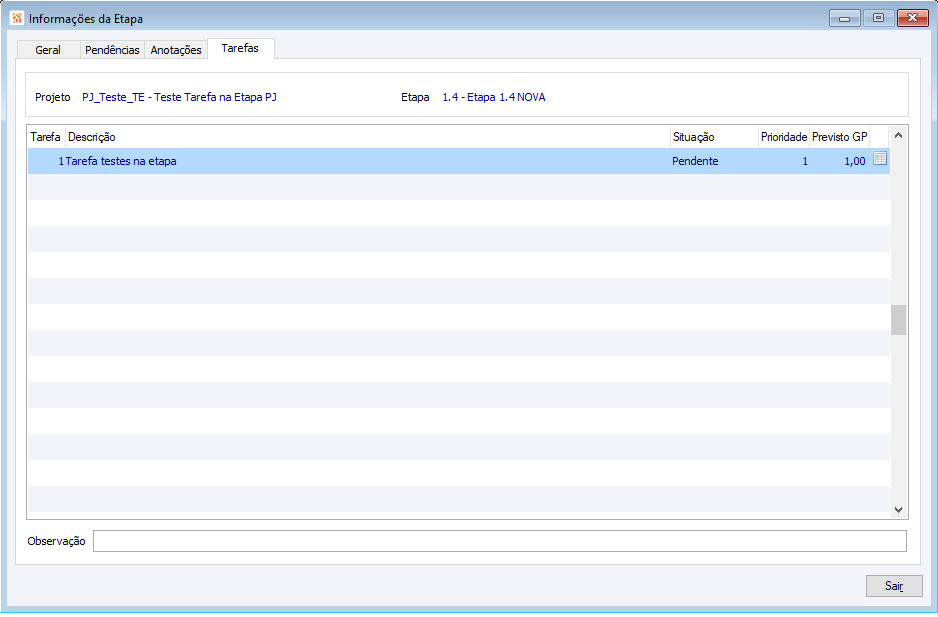The height and width of the screenshot is (617, 938).
Task: Go to the Anotações tab
Action: pyautogui.click(x=176, y=50)
